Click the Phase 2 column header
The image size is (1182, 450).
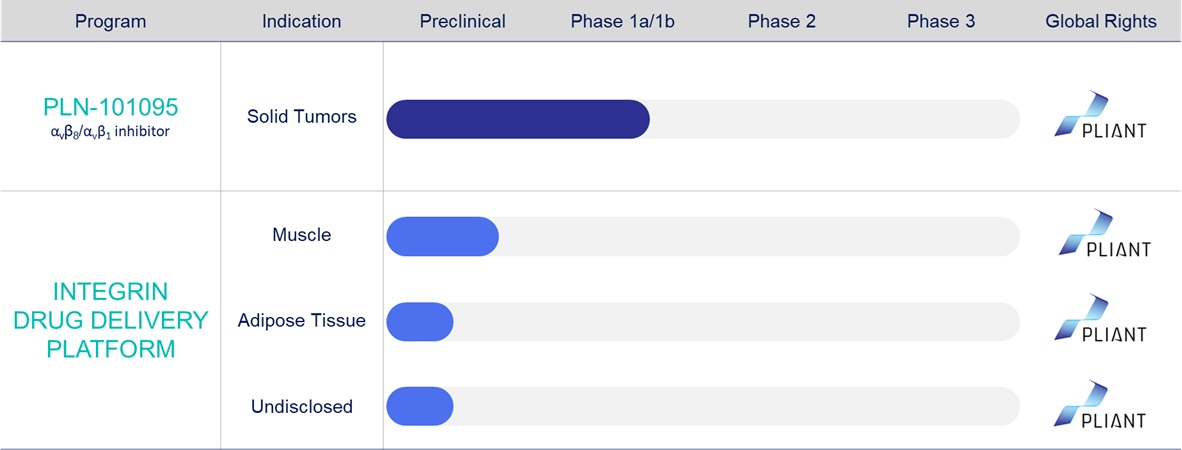[782, 21]
